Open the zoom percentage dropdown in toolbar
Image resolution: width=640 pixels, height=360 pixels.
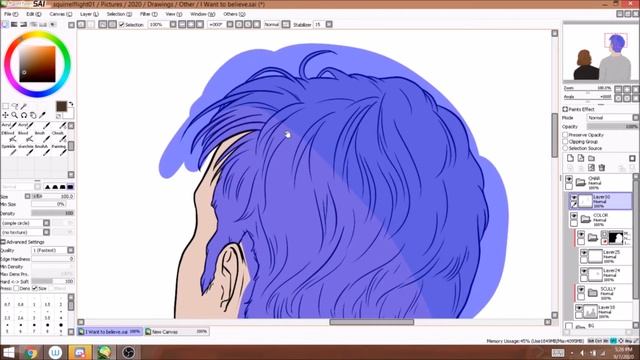coord(173,24)
